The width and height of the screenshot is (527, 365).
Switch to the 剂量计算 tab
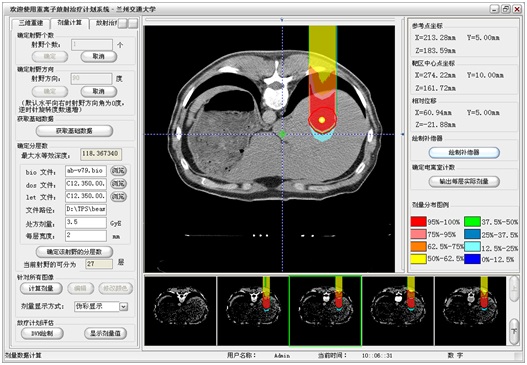click(x=70, y=23)
